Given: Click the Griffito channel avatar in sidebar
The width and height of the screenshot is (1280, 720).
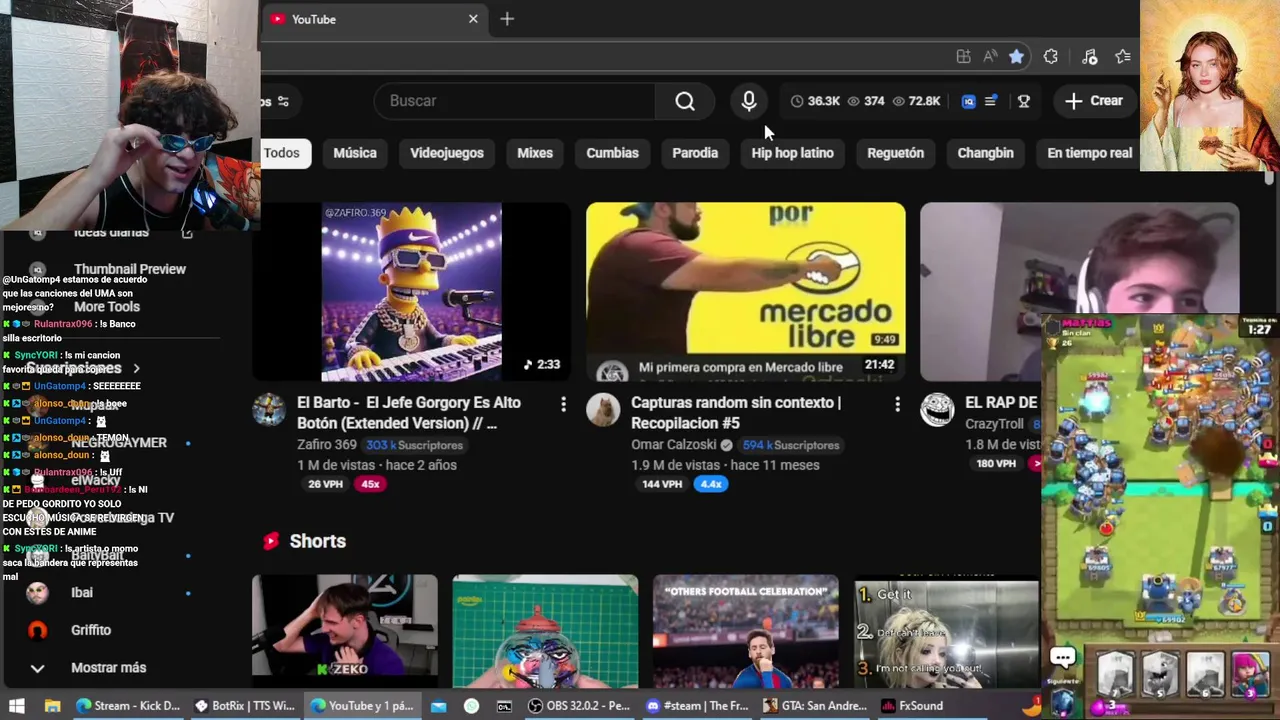Looking at the screenshot, I should click(x=37, y=630).
